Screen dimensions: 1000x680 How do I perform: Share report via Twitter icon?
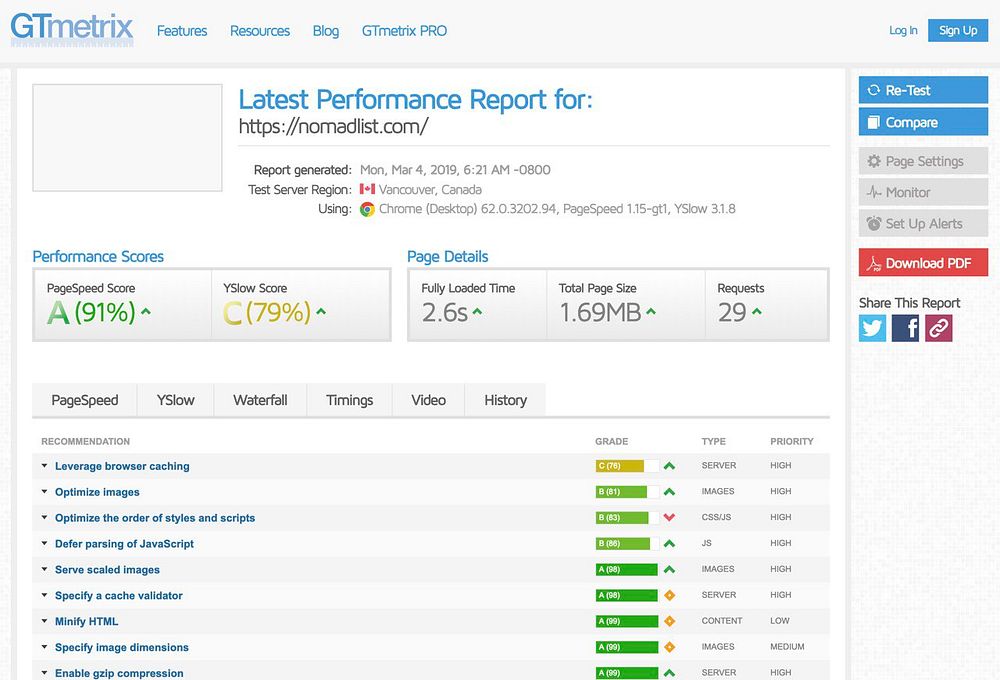click(872, 328)
